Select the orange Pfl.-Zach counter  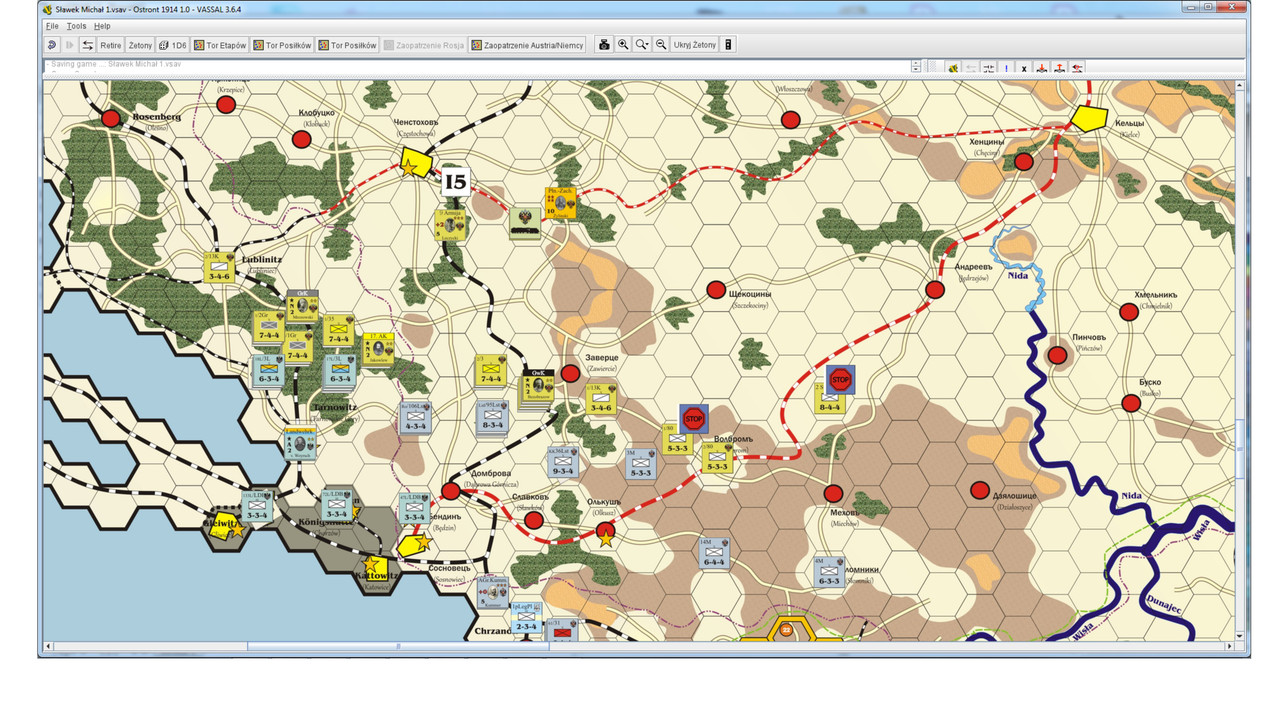pos(560,203)
